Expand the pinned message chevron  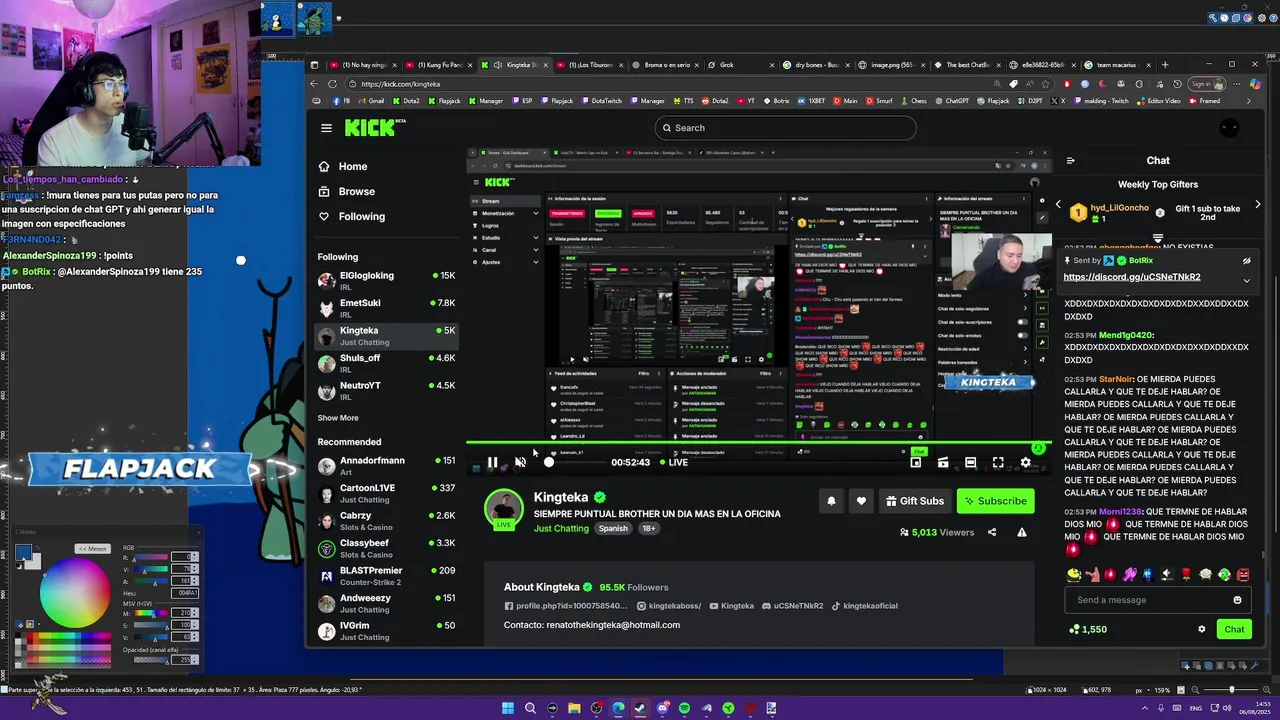(x=1246, y=280)
